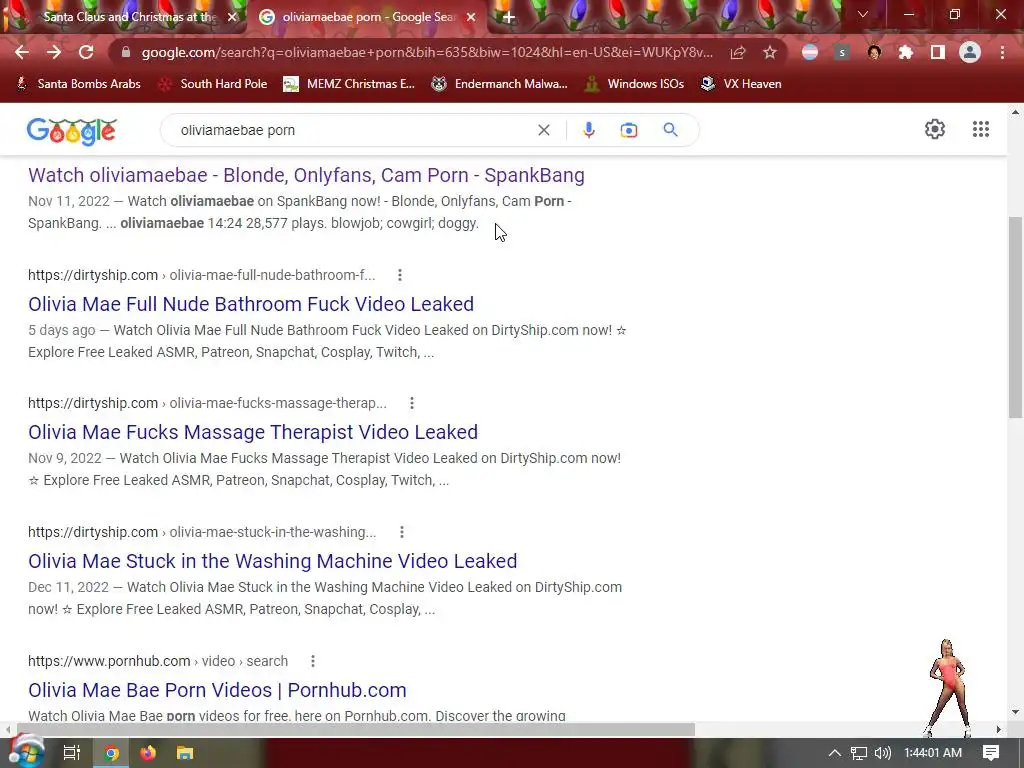
Task: Open the volume control tray icon
Action: [882, 753]
